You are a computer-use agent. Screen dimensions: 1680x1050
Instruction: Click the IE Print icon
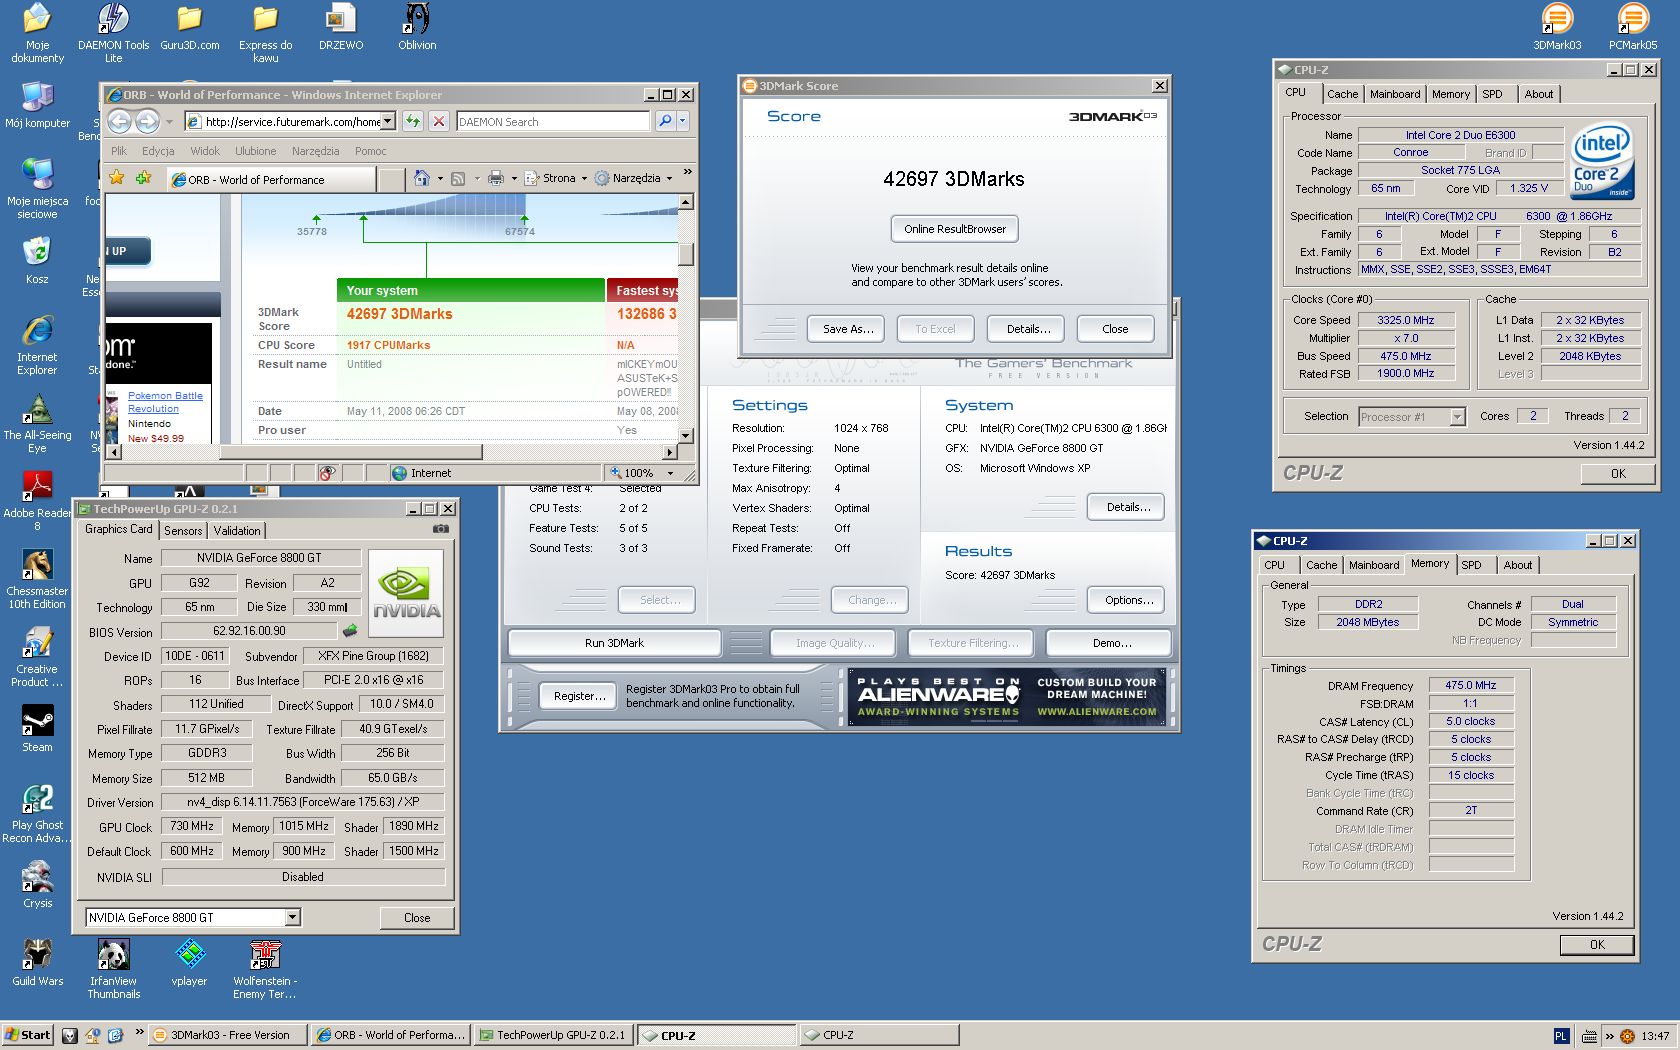coord(496,178)
